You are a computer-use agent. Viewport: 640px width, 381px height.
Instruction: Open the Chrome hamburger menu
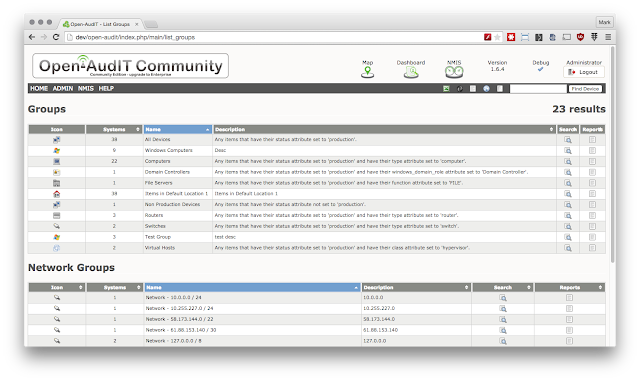[x=608, y=37]
